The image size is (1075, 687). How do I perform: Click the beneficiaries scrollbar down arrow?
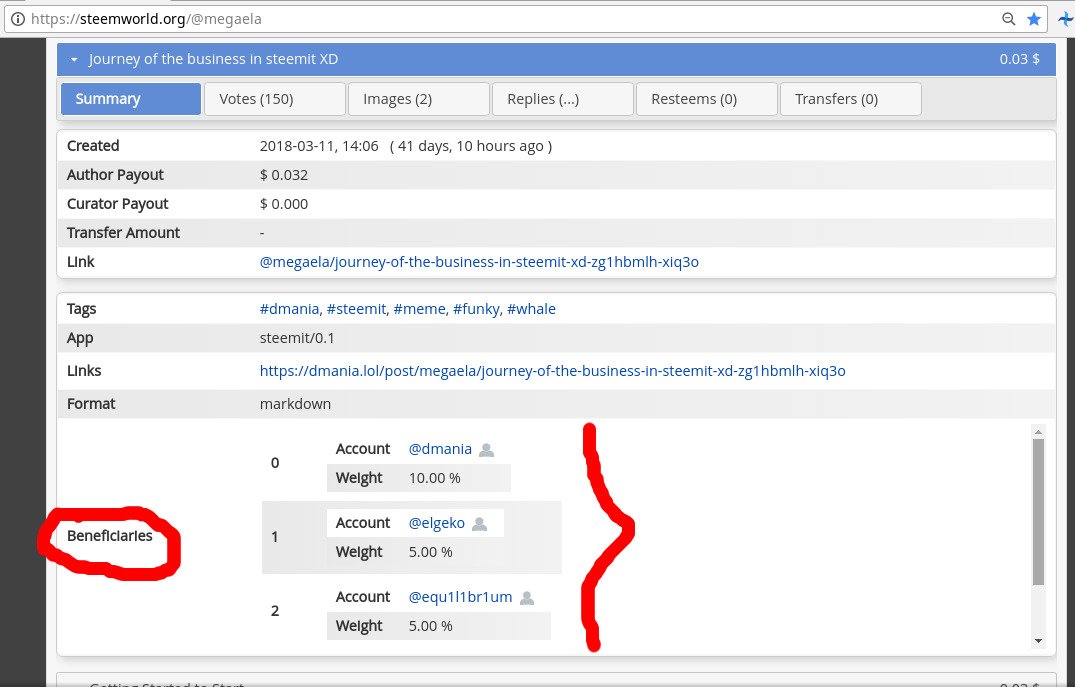click(x=1038, y=641)
